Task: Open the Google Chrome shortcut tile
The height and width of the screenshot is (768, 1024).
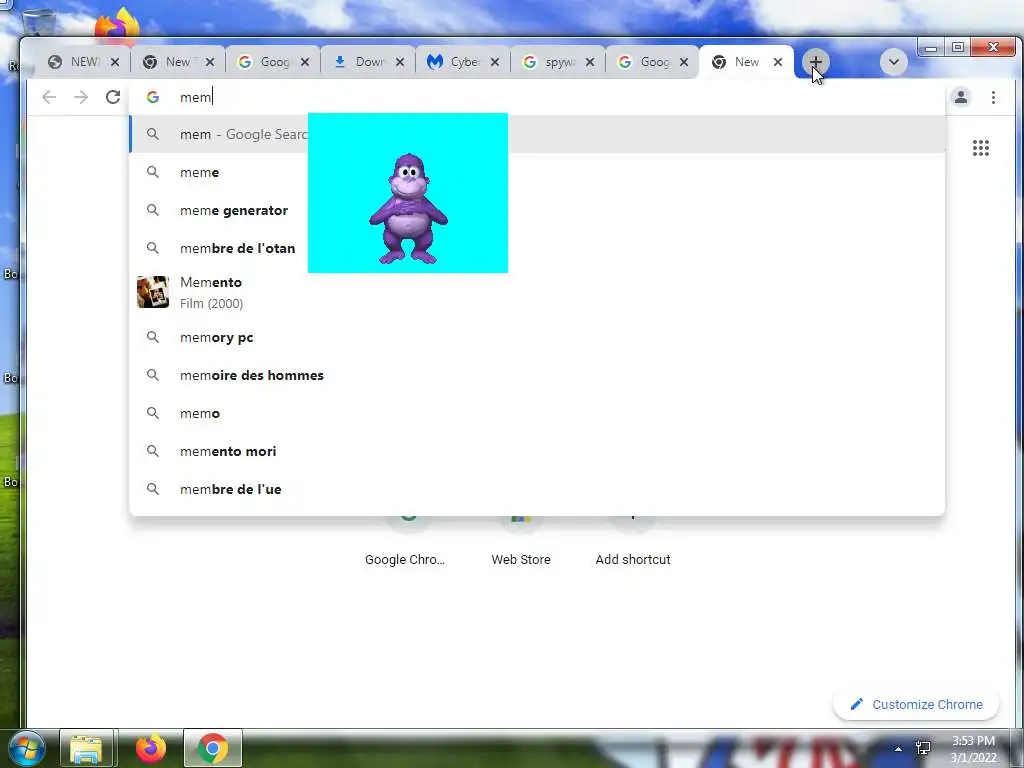Action: pos(405,542)
